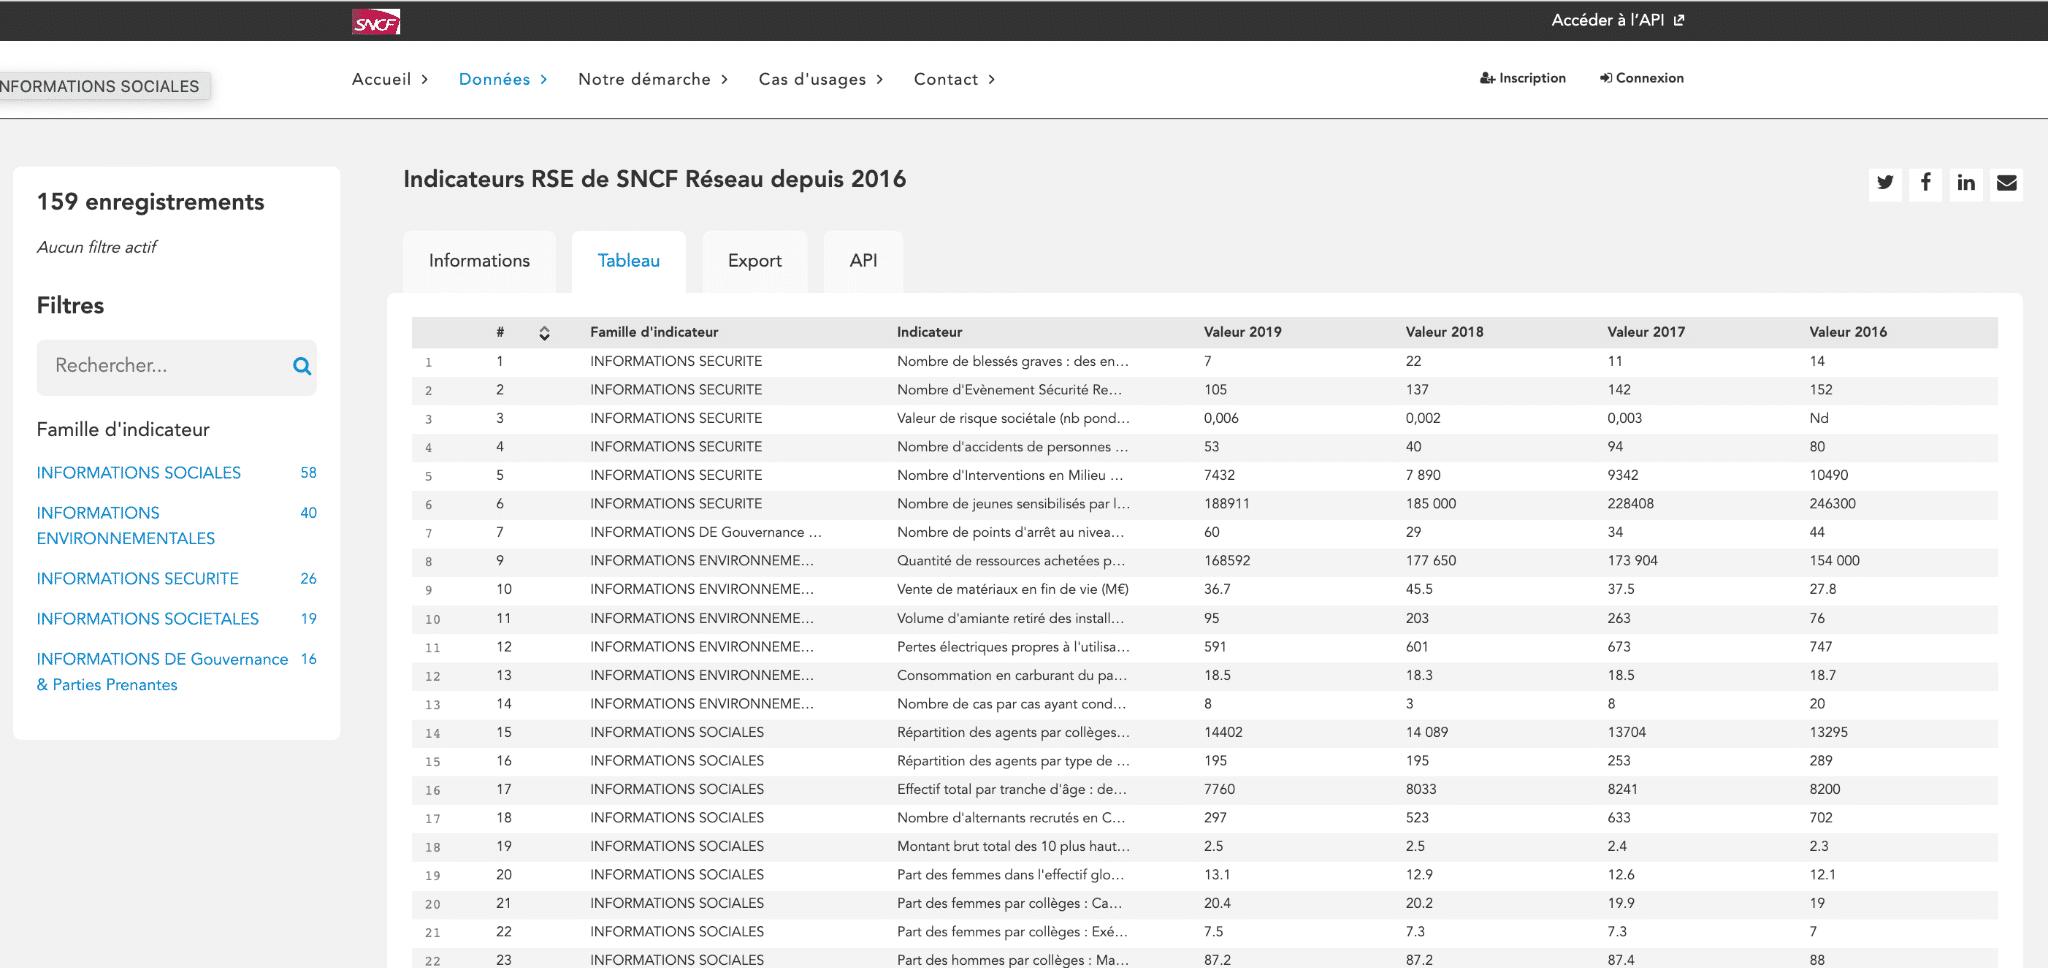Expand the Cas d'usages menu
Screen dimensions: 2048x968
click(x=820, y=79)
